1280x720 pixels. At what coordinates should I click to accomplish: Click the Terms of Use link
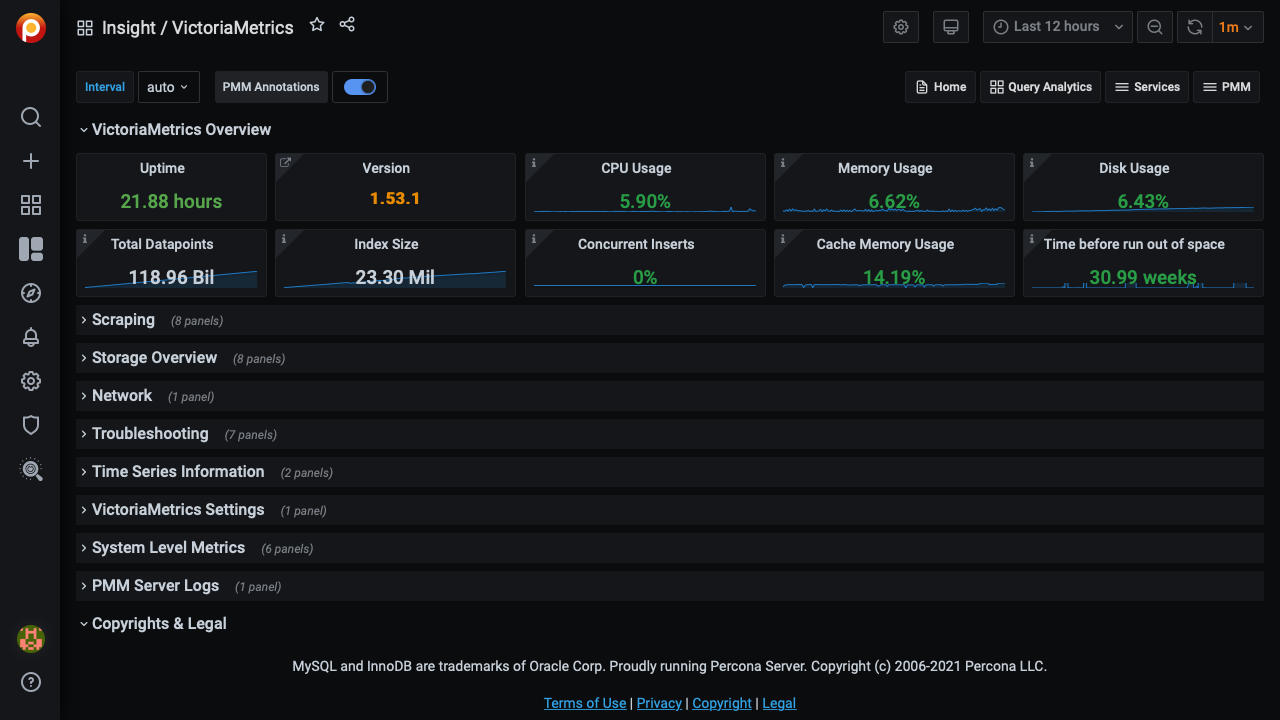tap(585, 703)
